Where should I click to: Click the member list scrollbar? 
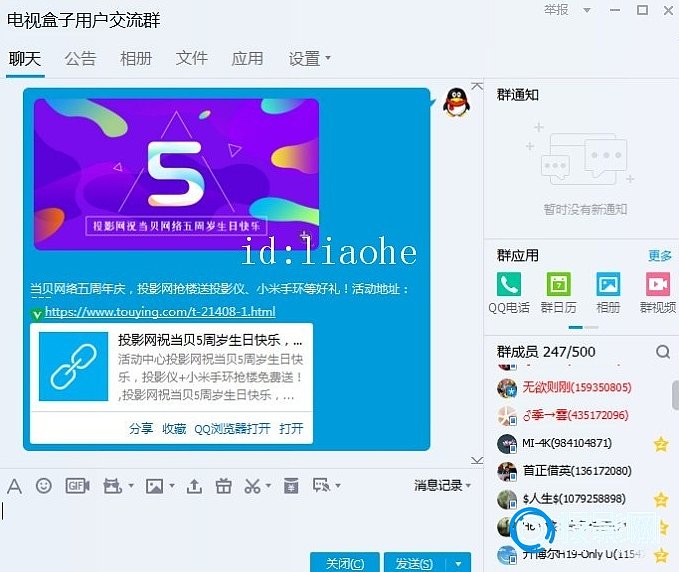(x=675, y=394)
